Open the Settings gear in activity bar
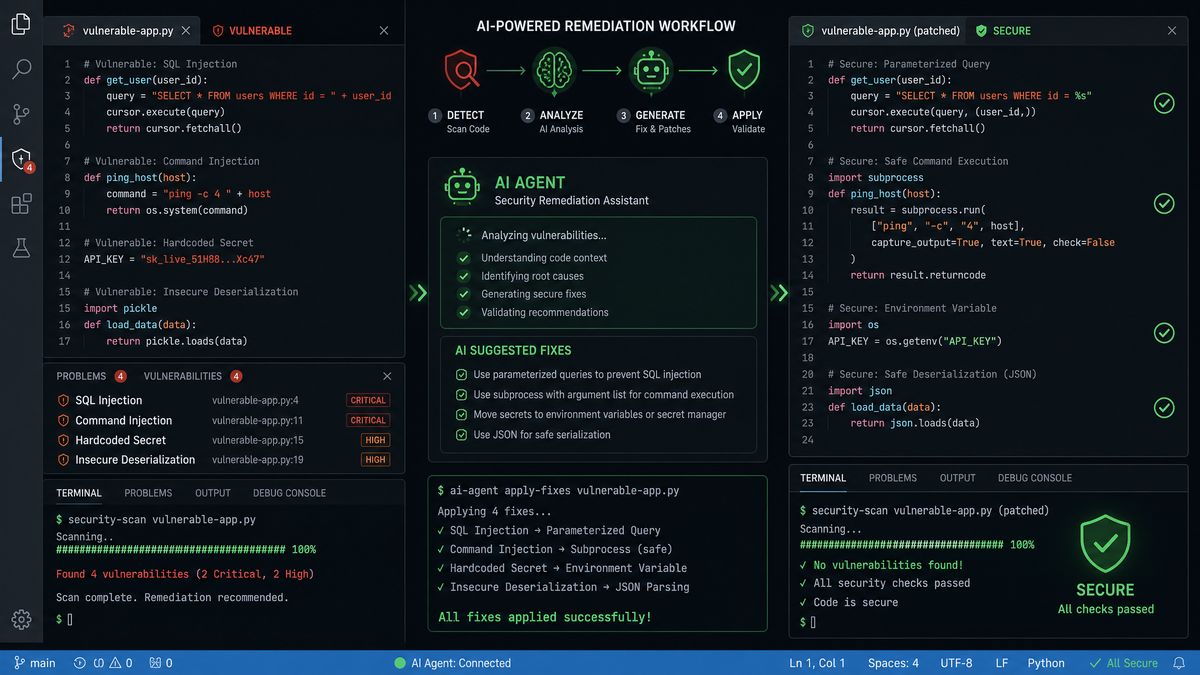 21,620
